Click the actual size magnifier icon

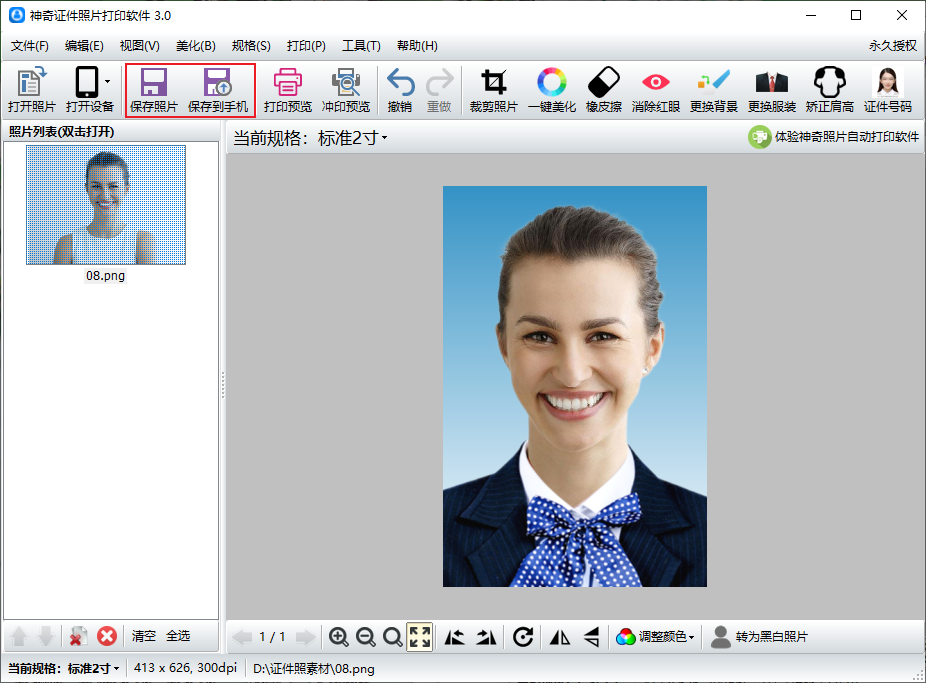click(392, 637)
